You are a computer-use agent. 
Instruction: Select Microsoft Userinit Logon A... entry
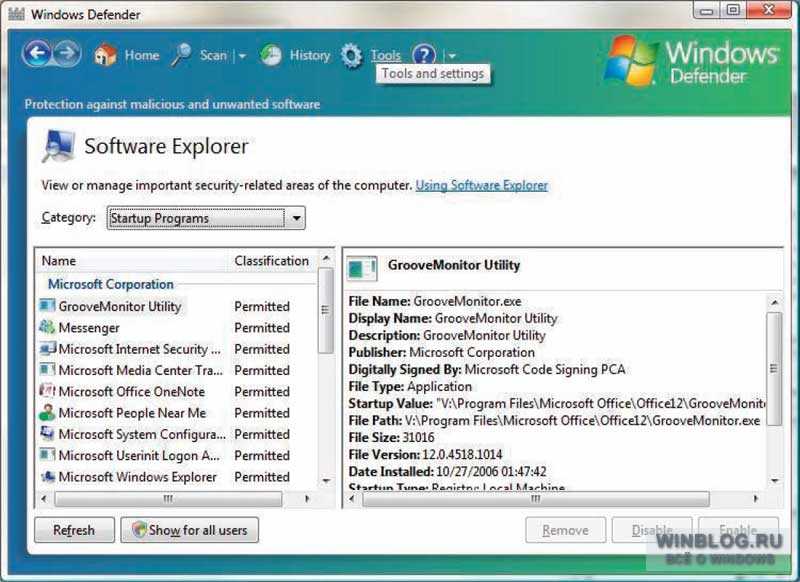139,456
